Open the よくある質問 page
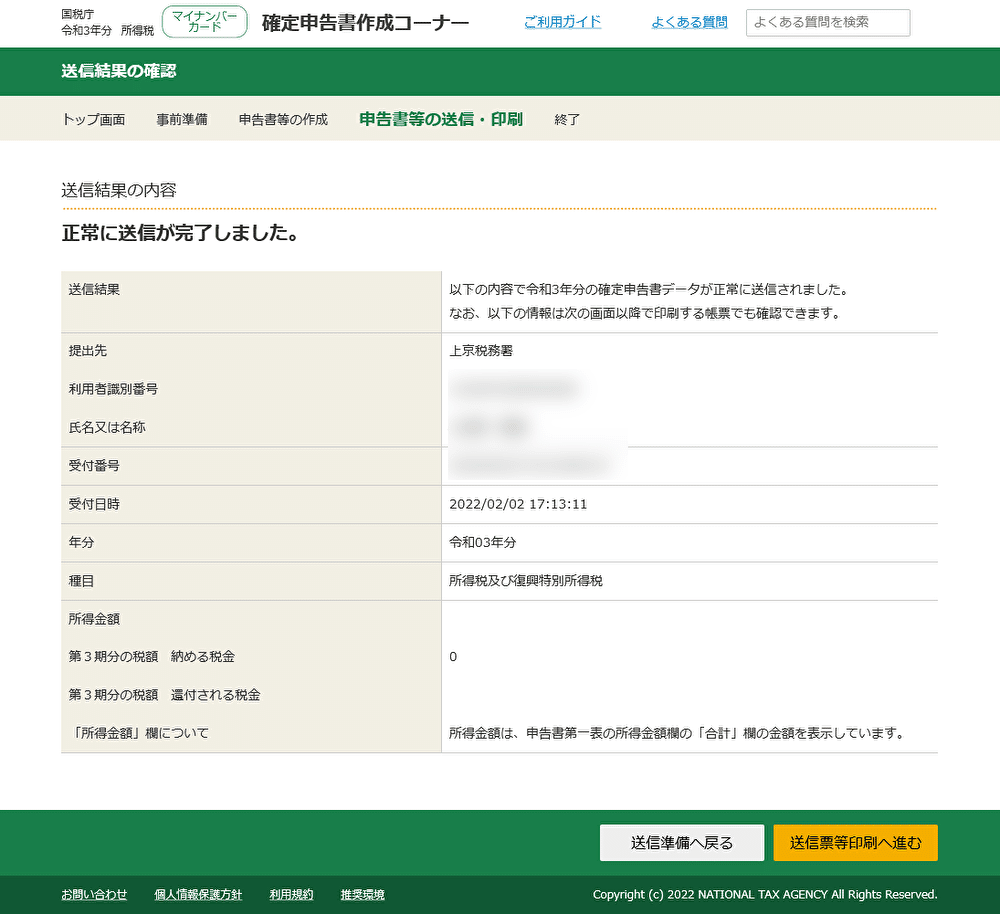Image resolution: width=1000 pixels, height=914 pixels. [688, 21]
